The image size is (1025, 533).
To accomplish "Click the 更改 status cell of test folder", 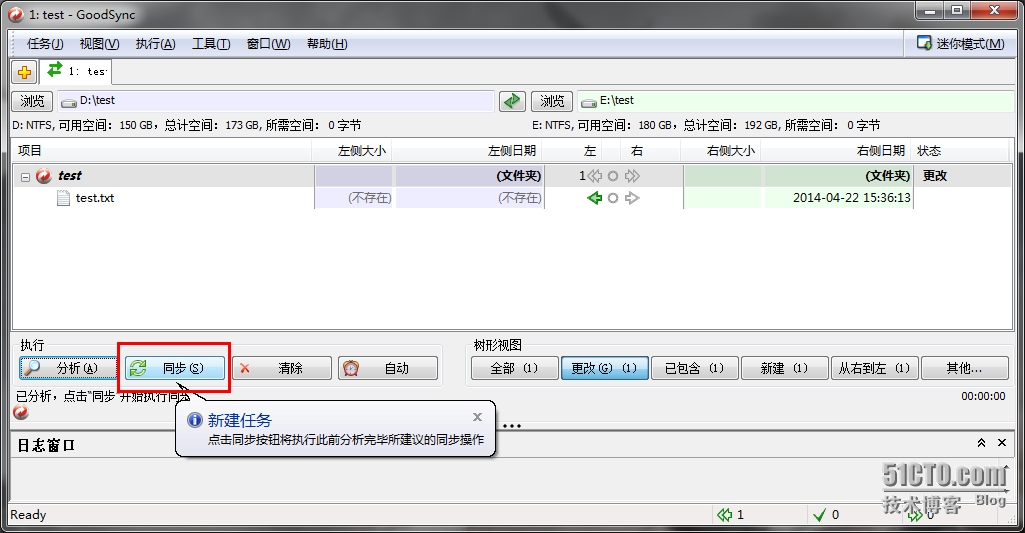I will (935, 176).
